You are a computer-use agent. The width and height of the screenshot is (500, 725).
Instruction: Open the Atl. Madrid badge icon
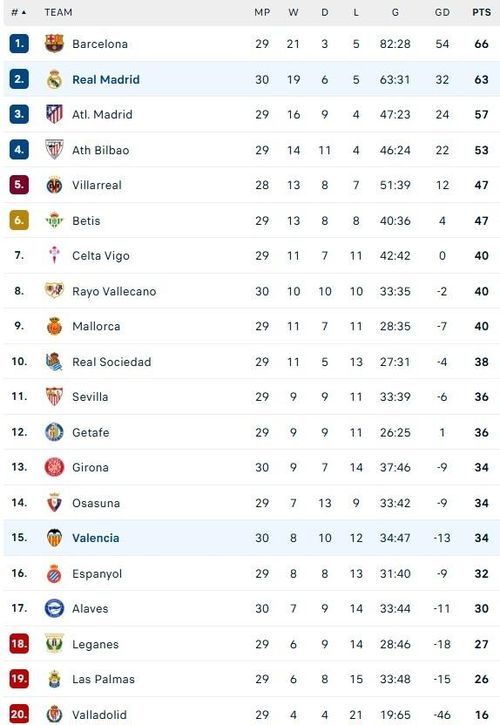tap(54, 114)
